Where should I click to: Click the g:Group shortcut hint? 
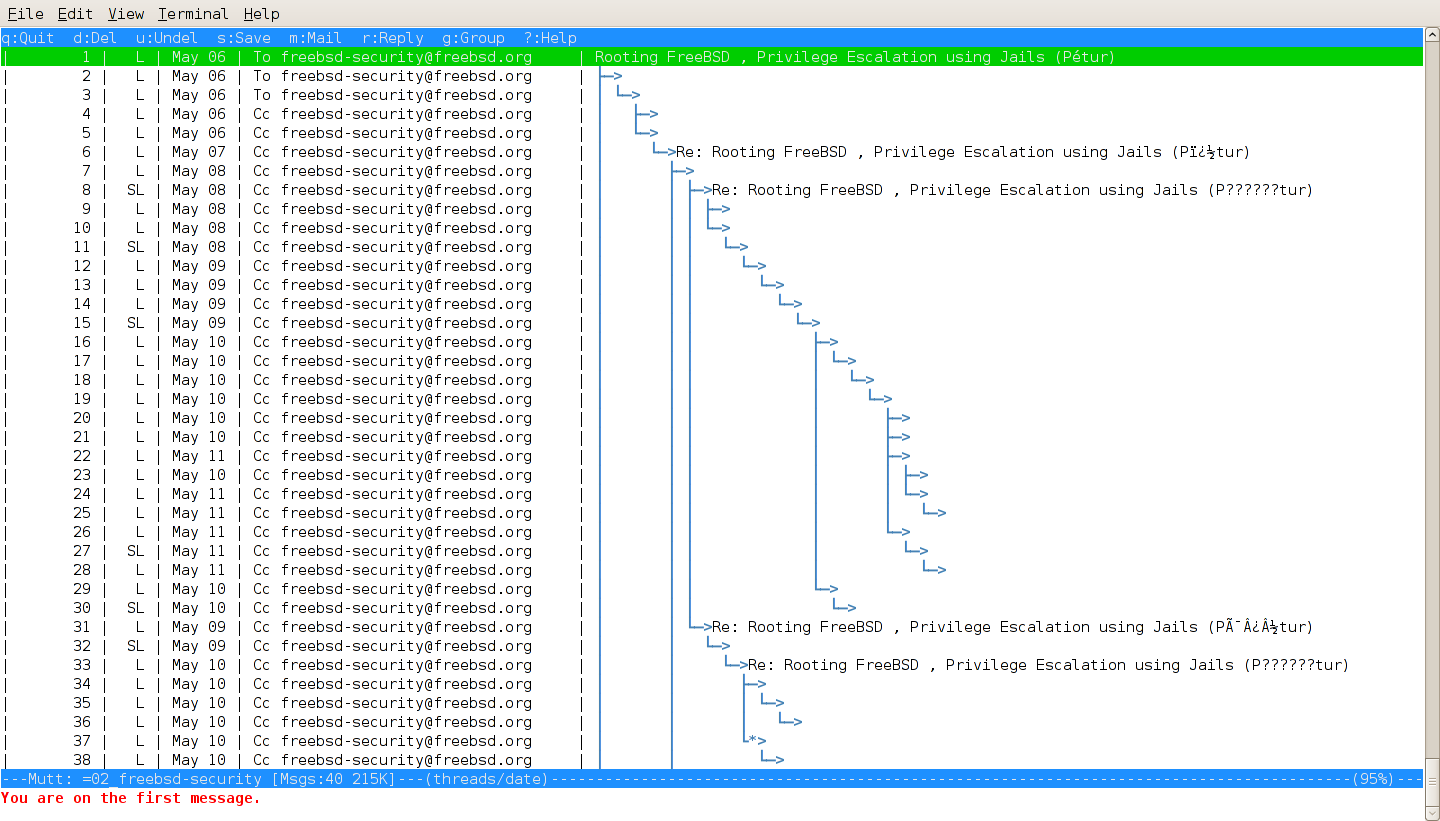[x=473, y=38]
